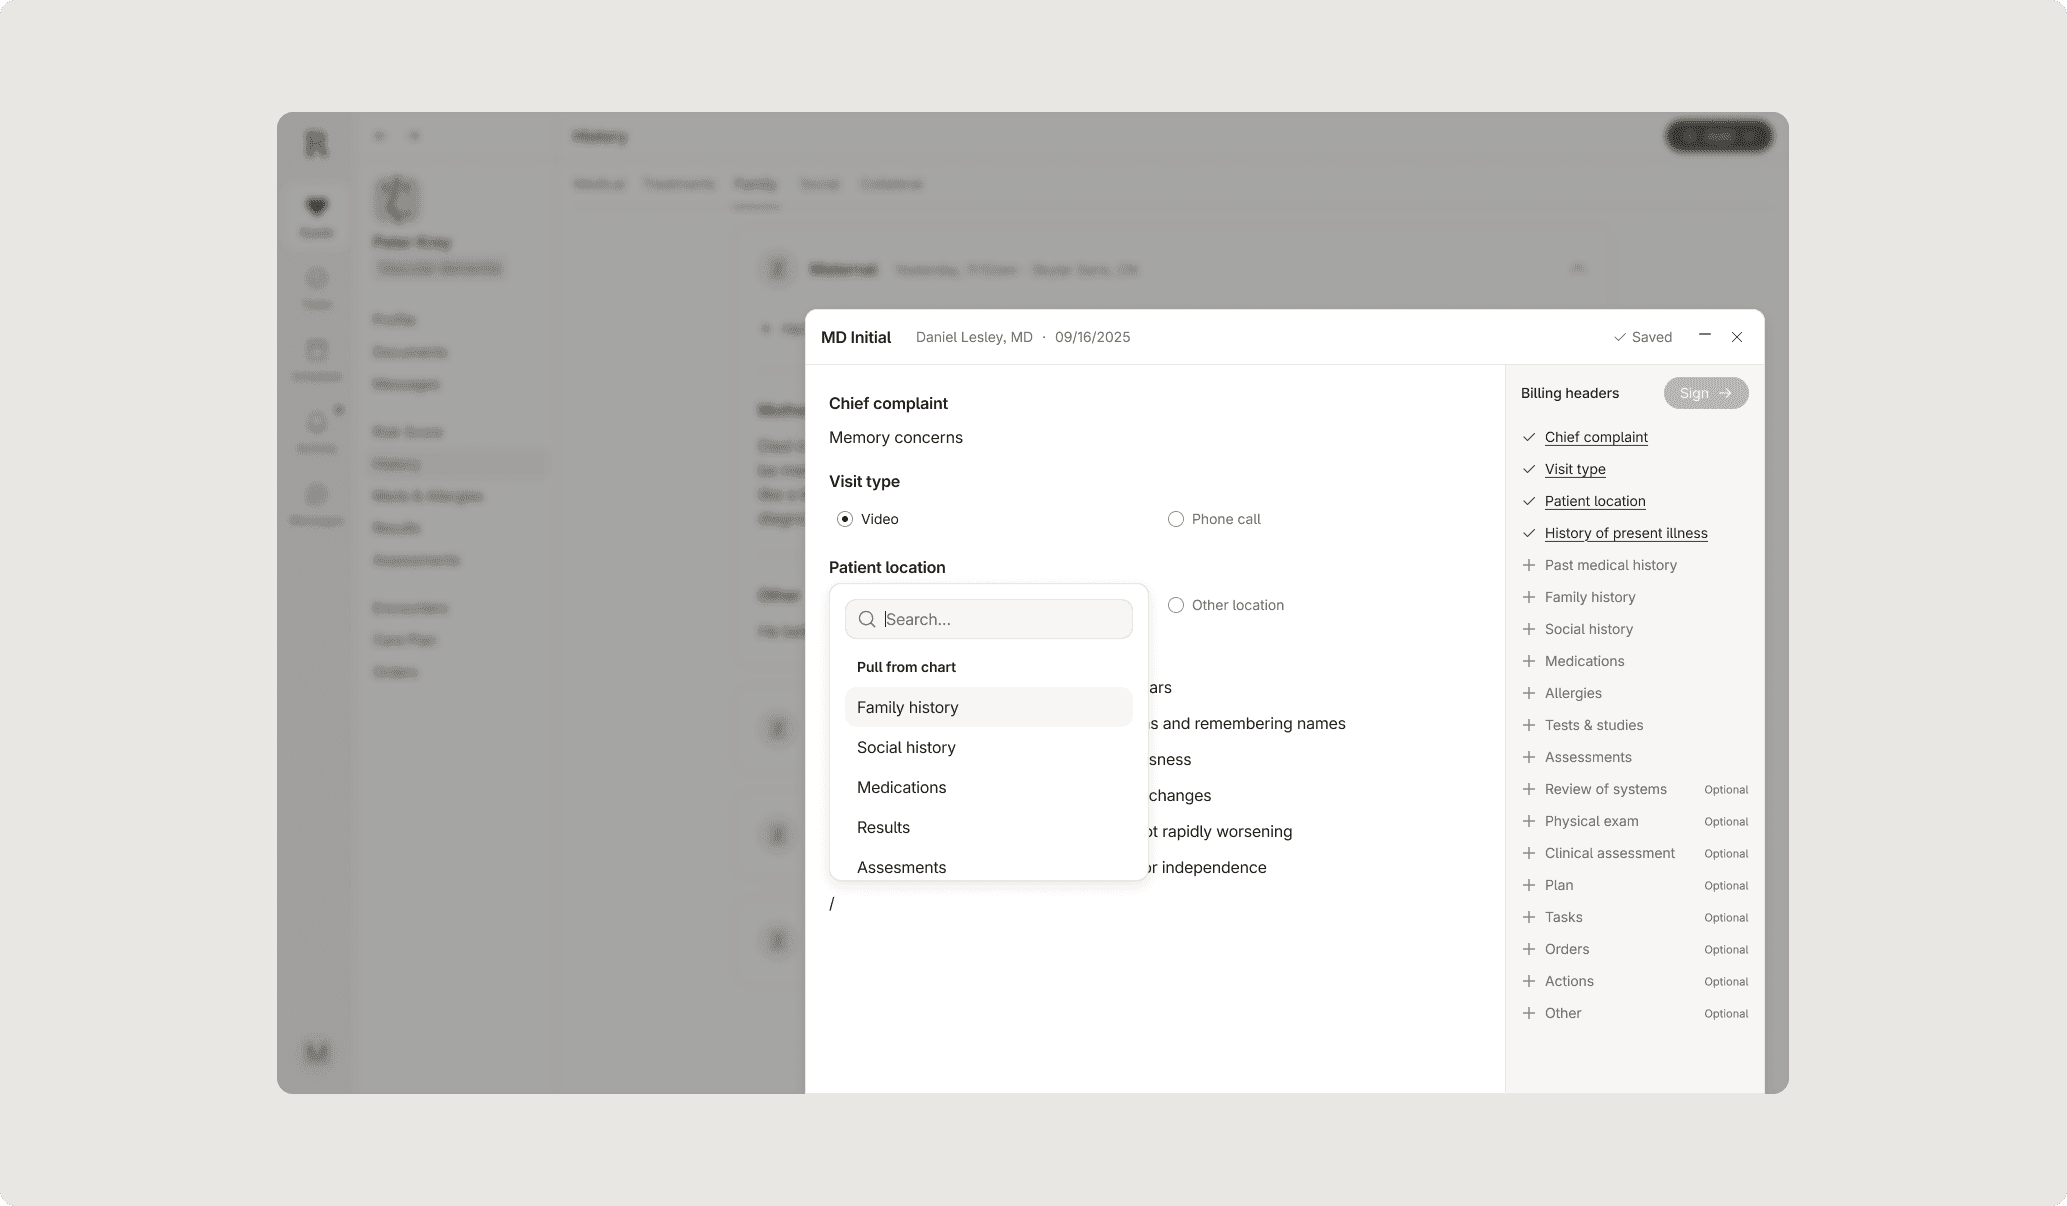This screenshot has width=2067, height=1206.
Task: Choose Family history from Pull from chart
Action: click(x=907, y=707)
